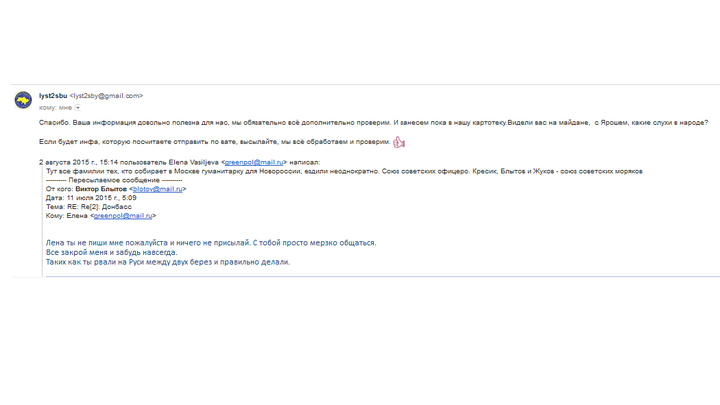Viewport: 720px width, 405px height.
Task: Open greenpol@mail.ru link in "Кому: Елена" line
Action: pos(124,215)
